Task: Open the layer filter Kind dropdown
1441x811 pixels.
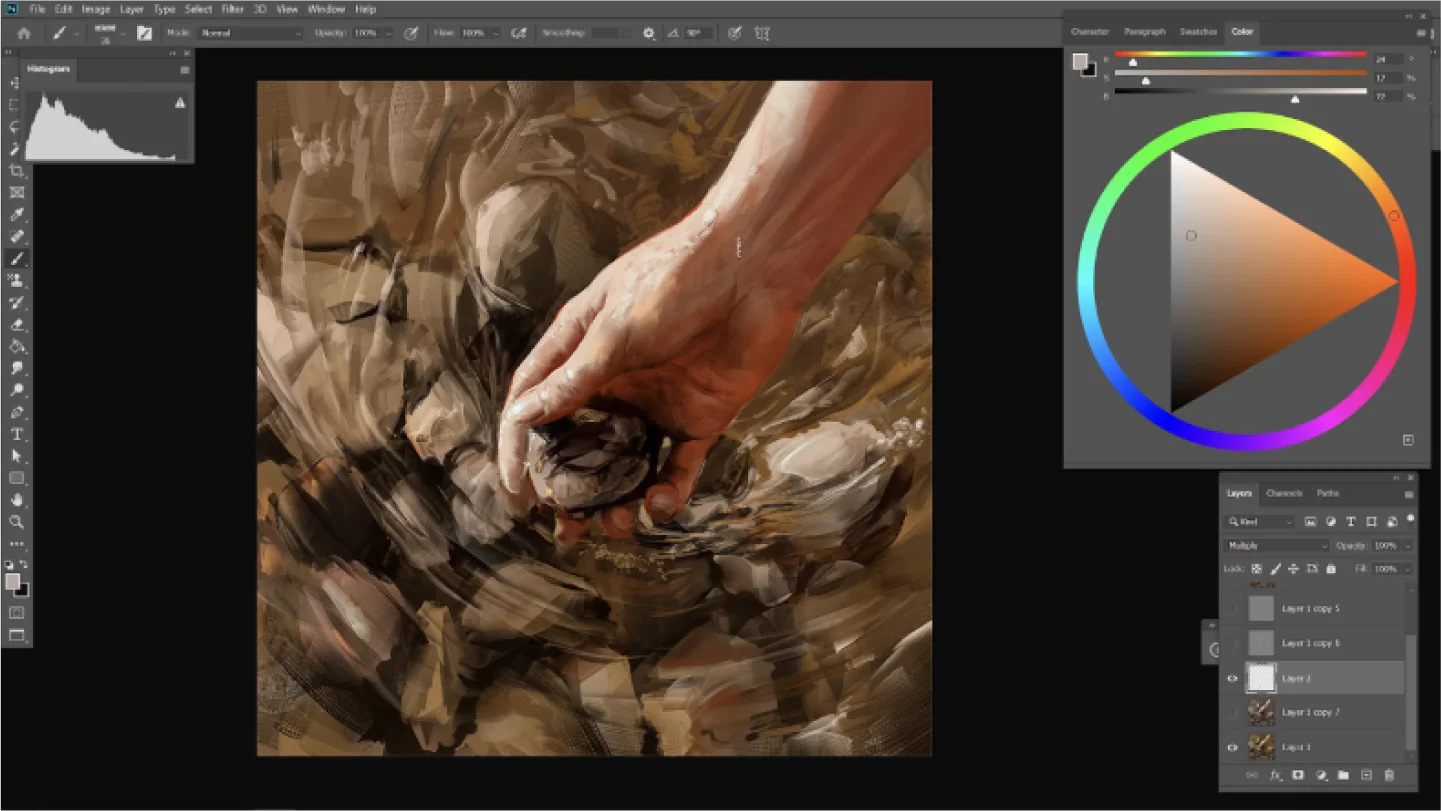Action: [x=1261, y=522]
